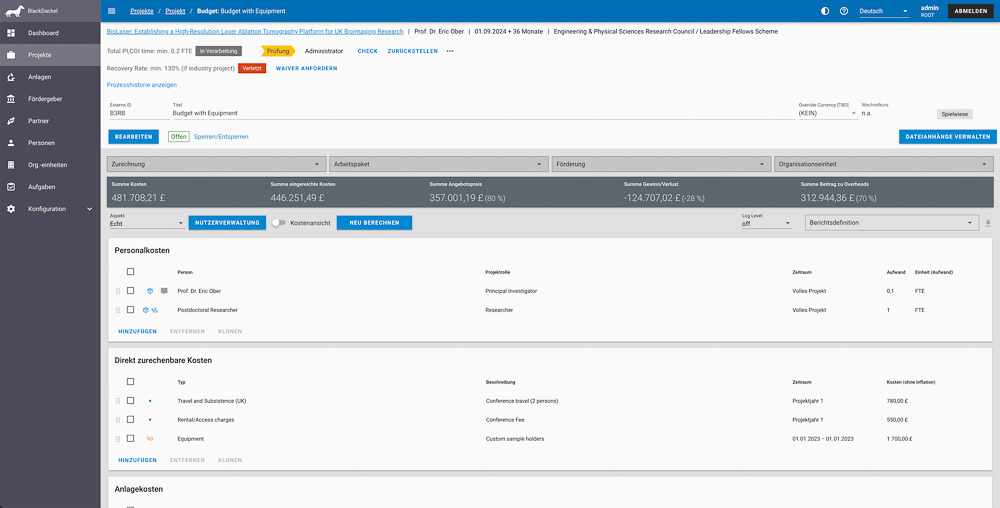1000x508 pixels.
Task: Open the BioLaser project title link
Action: click(255, 31)
